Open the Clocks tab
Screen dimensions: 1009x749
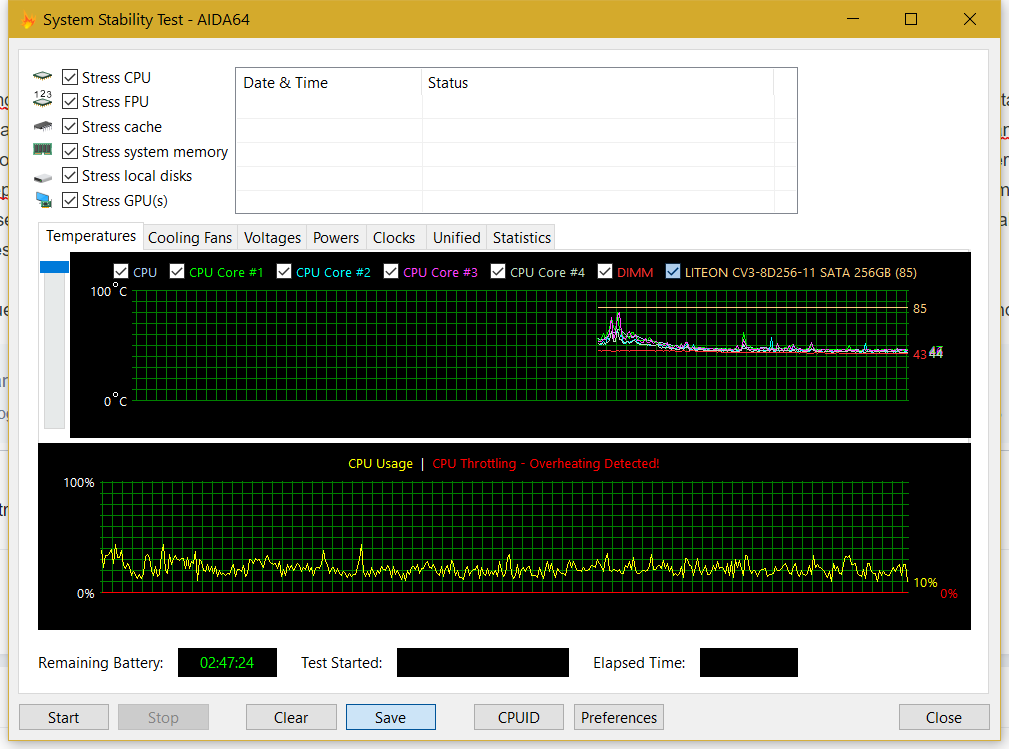click(x=394, y=237)
